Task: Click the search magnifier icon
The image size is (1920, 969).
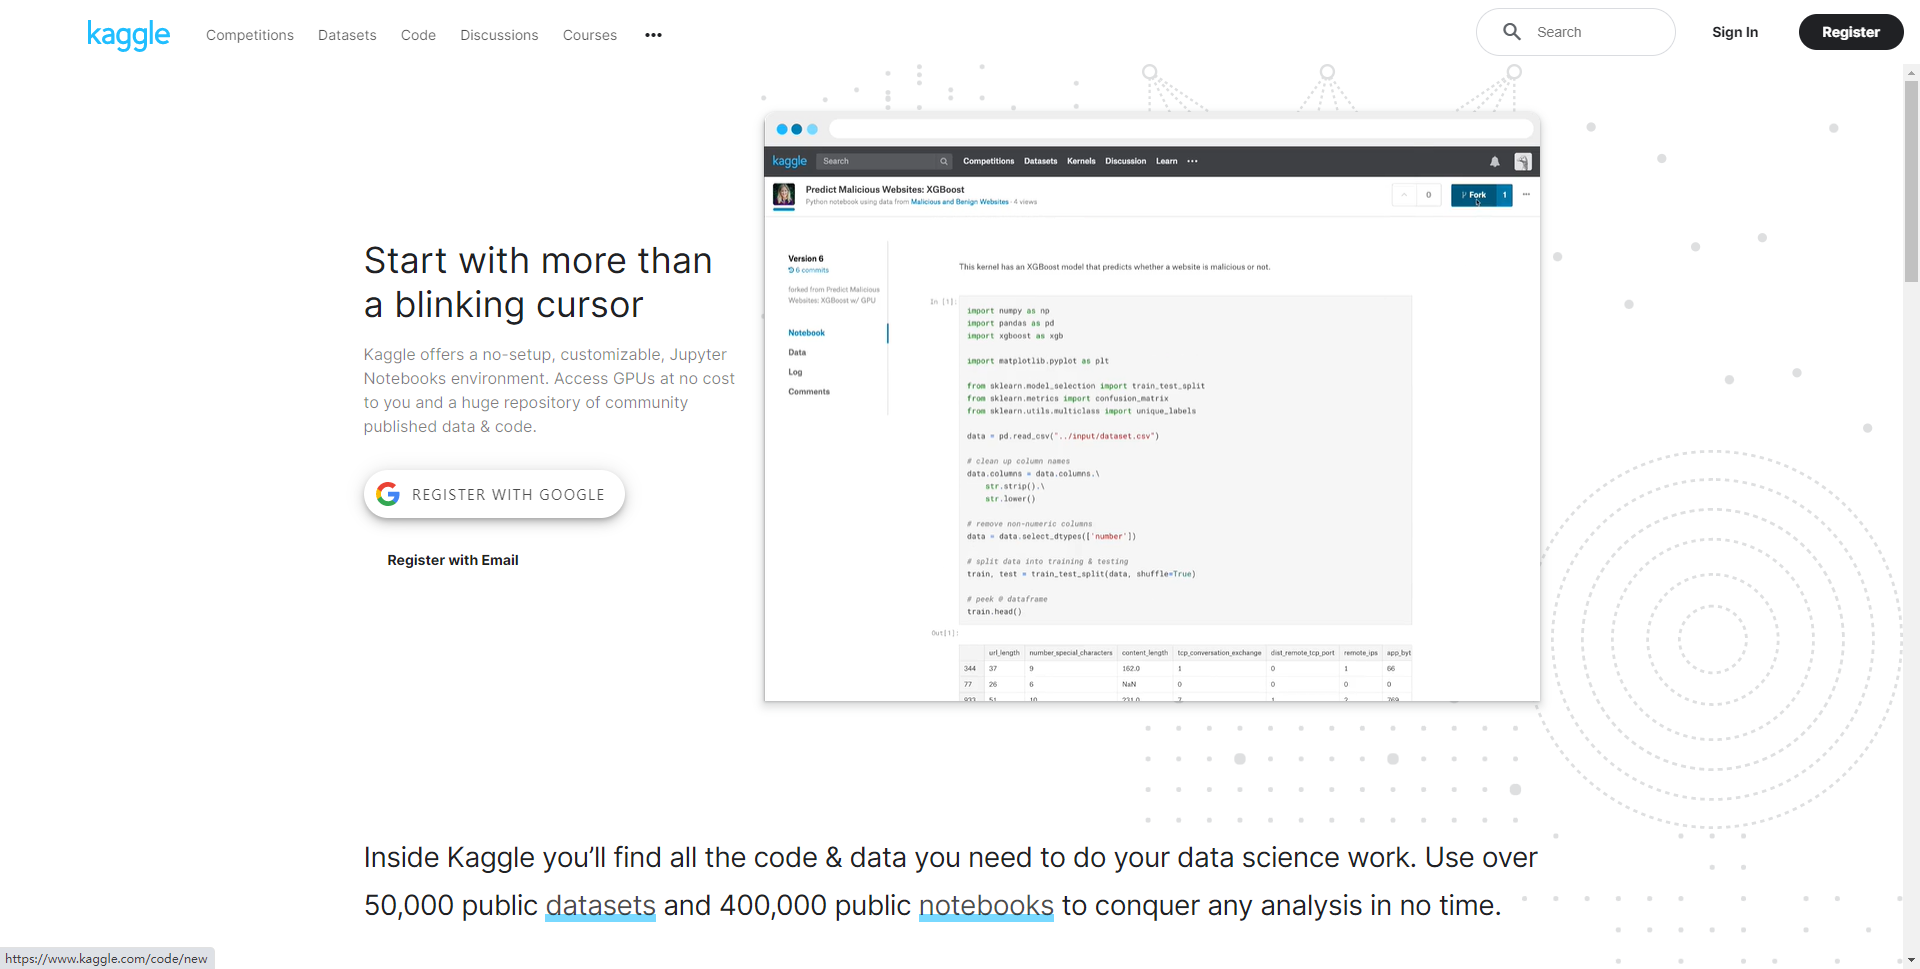Action: point(1512,32)
